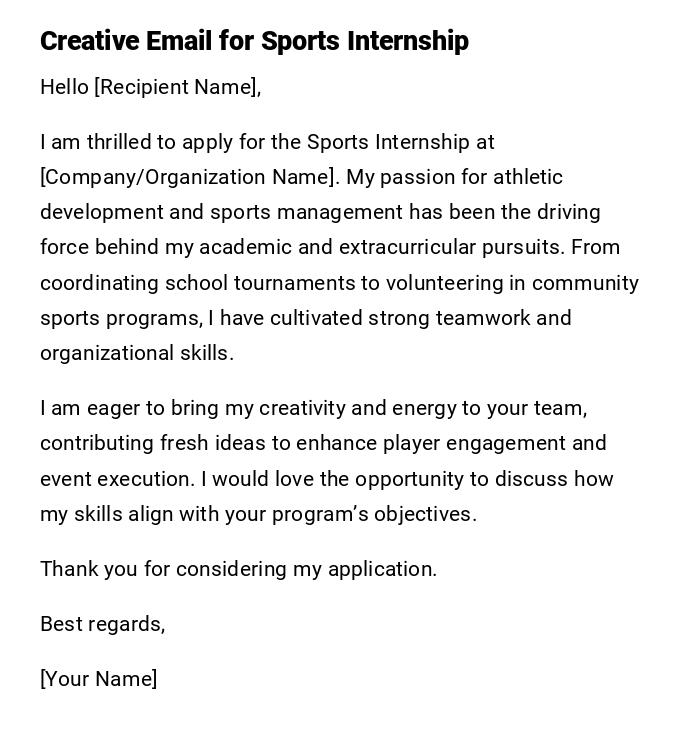
Task: Click the words "Sports Internship at" in the first paragraph
Action: (x=400, y=142)
